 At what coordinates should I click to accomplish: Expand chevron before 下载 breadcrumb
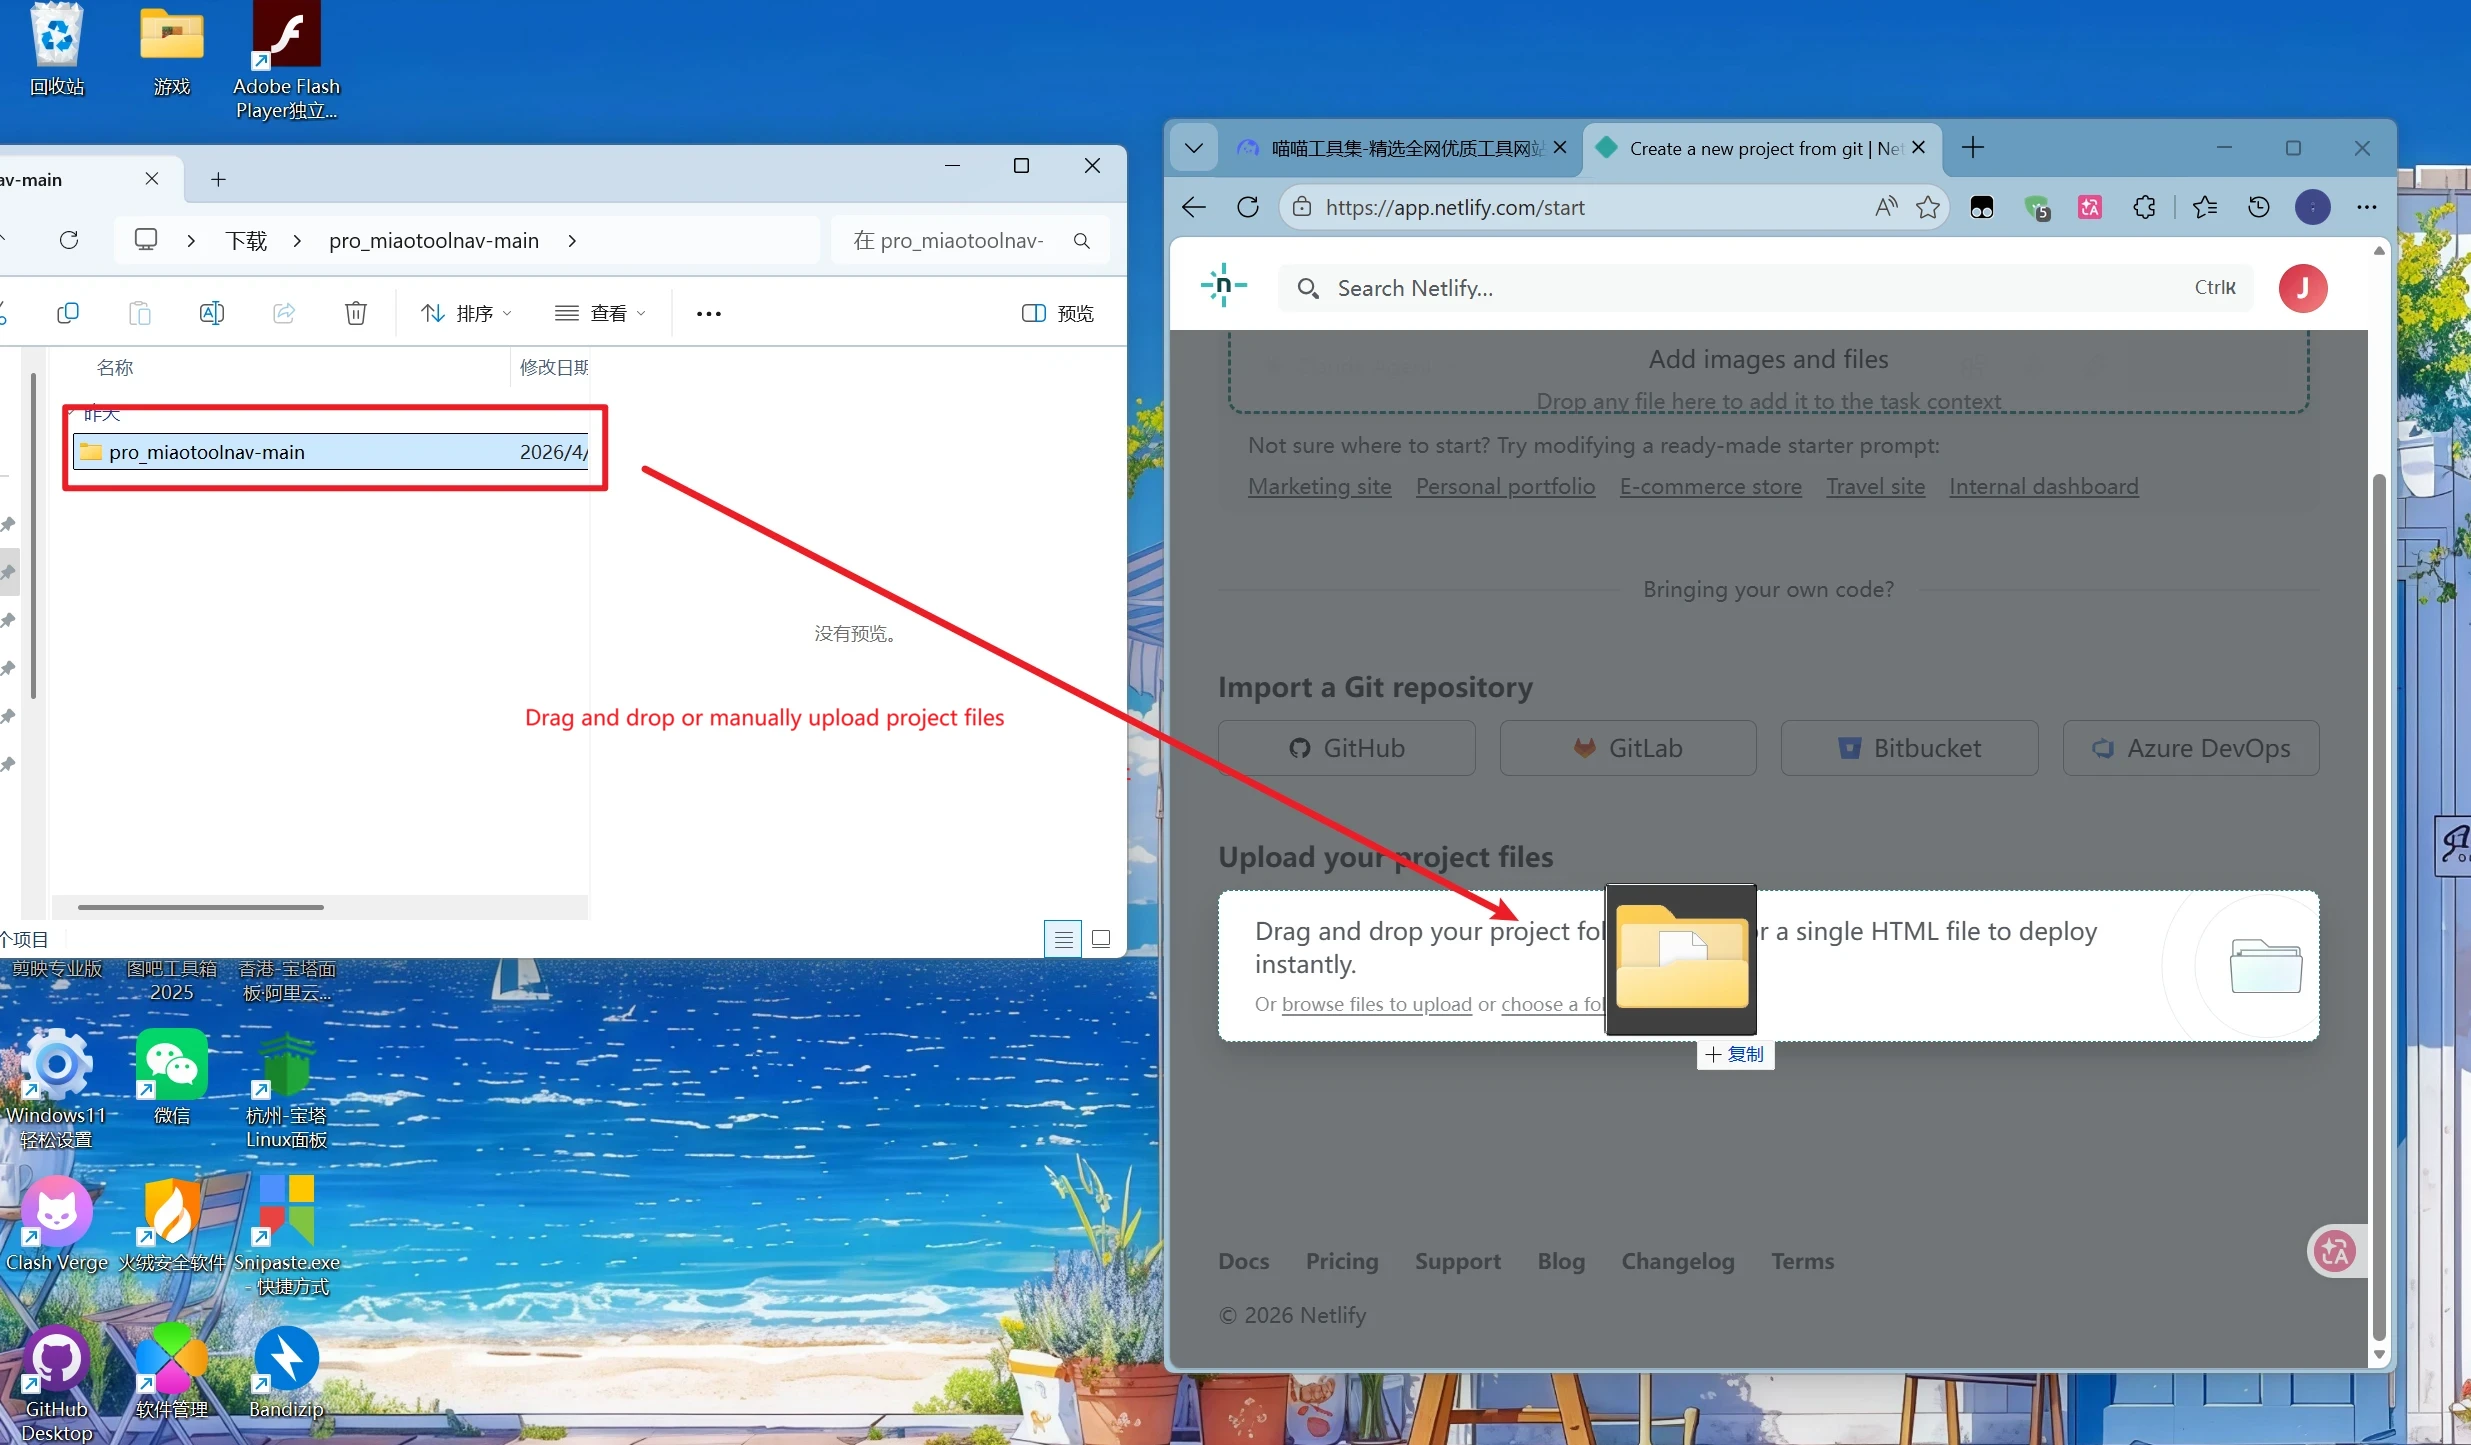coord(191,241)
